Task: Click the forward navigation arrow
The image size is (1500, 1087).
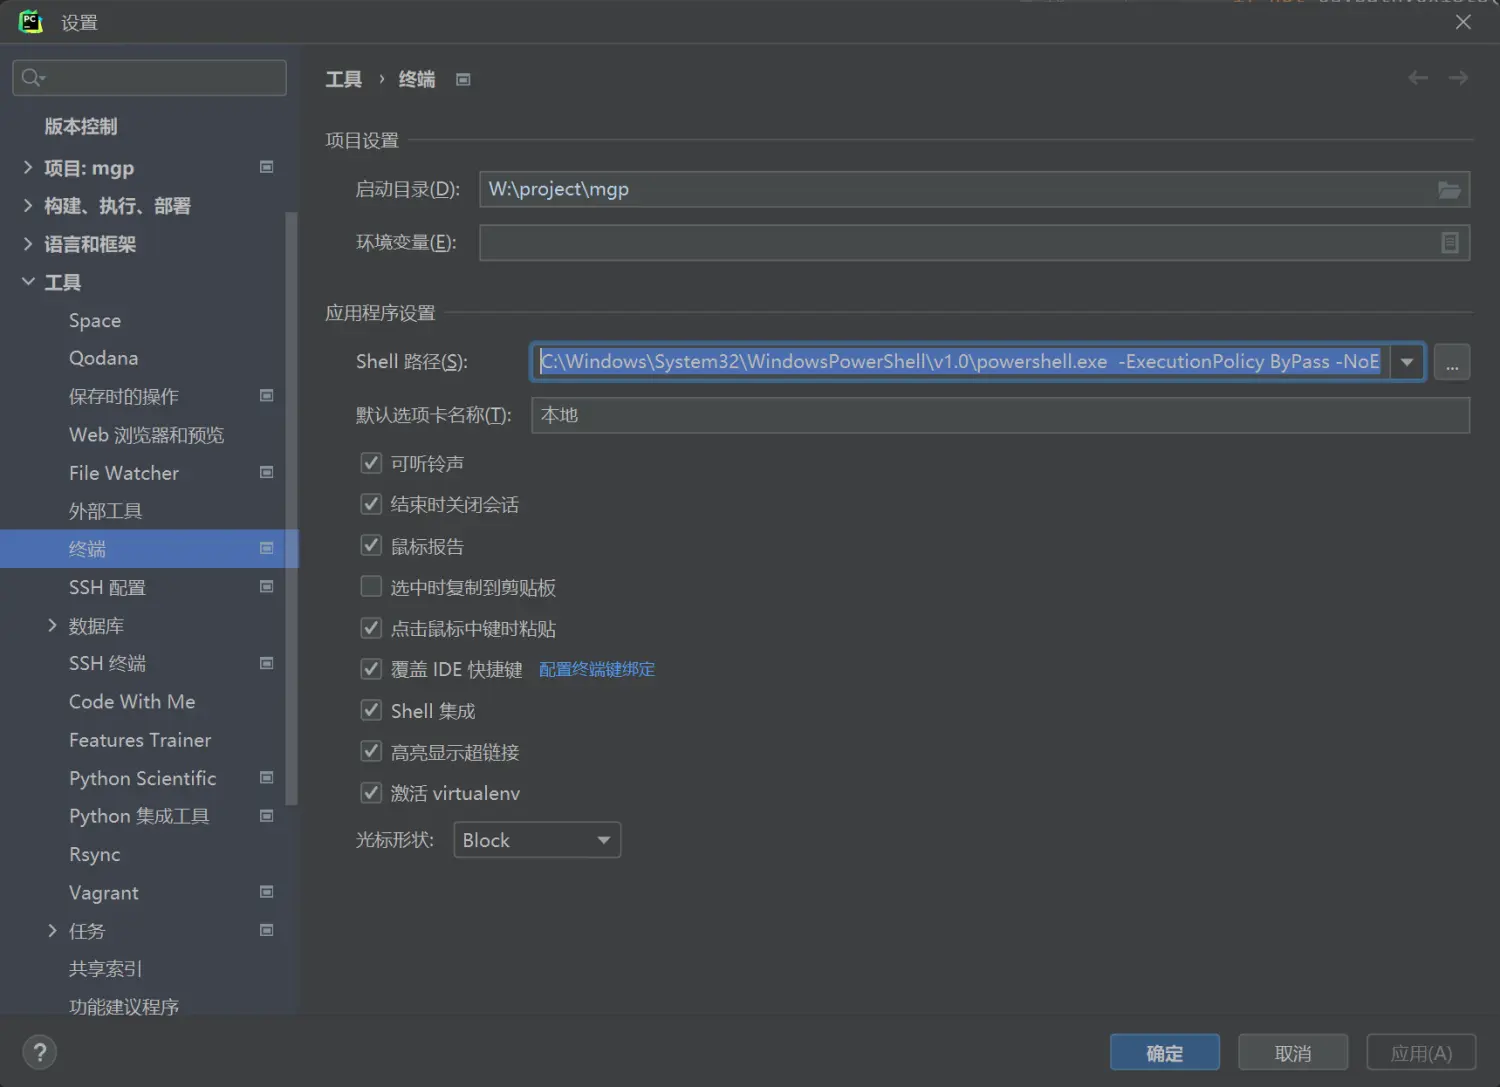Action: point(1458,78)
